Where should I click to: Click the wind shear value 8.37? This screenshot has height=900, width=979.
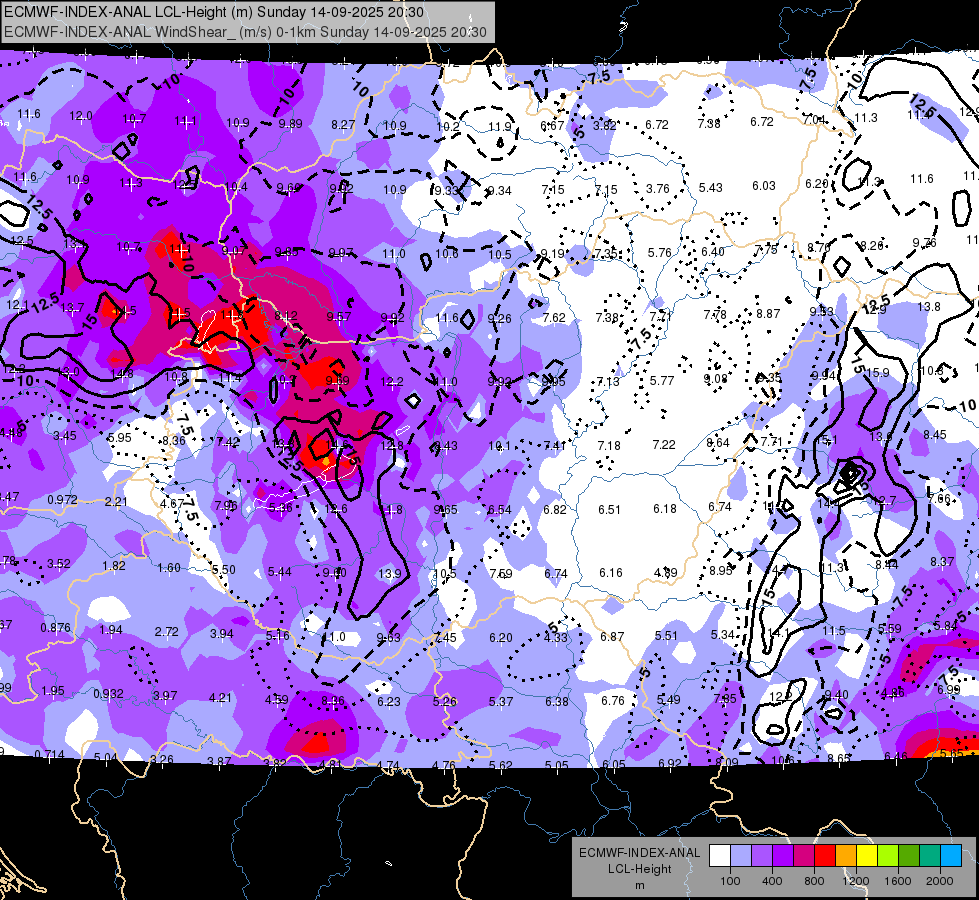(x=942, y=562)
